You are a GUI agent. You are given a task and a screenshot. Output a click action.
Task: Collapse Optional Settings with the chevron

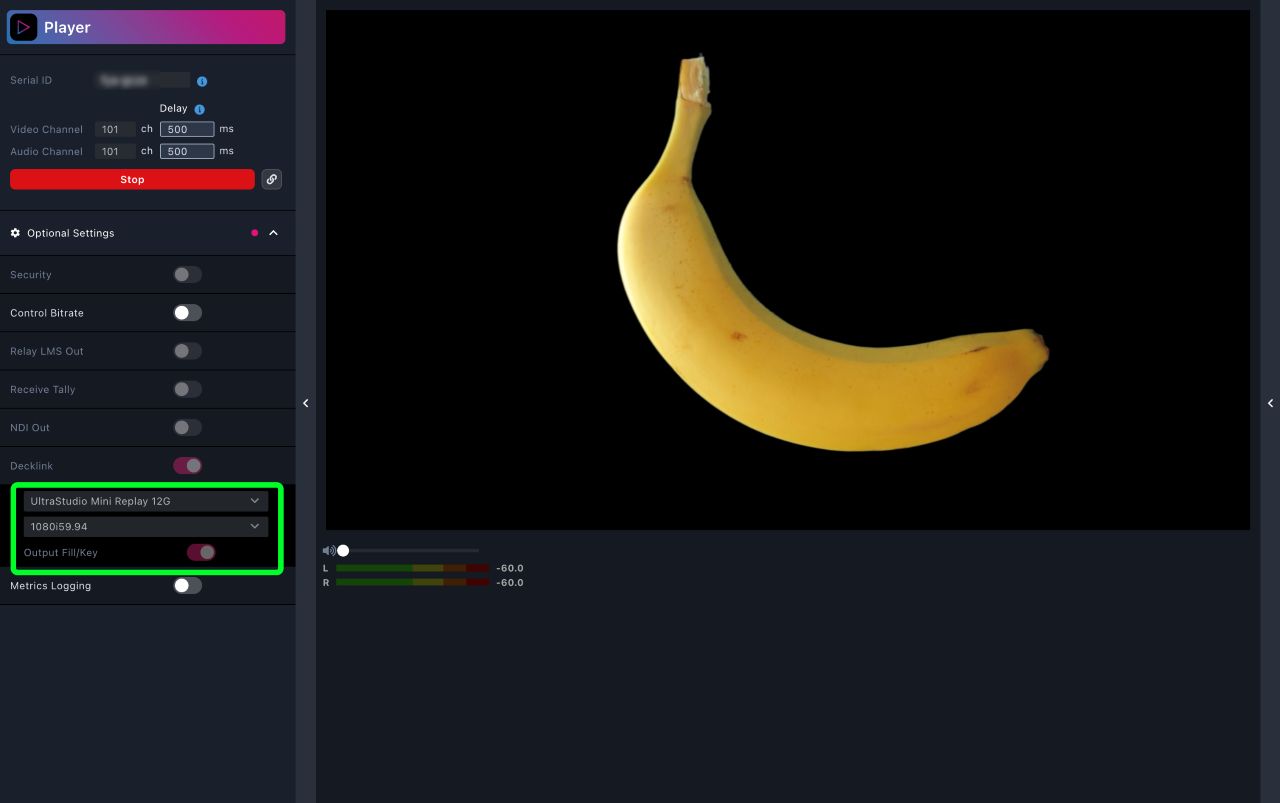point(273,233)
